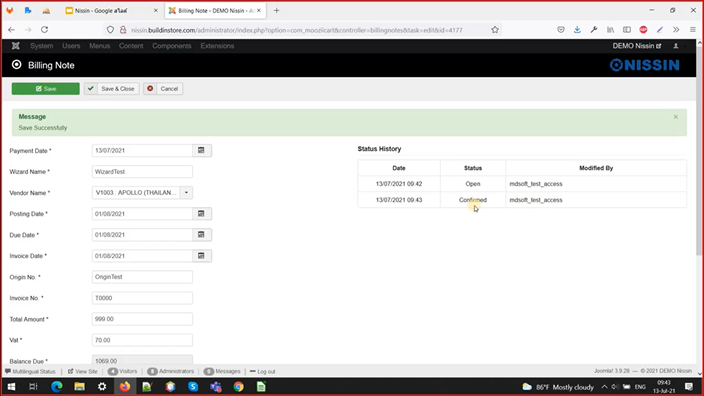Bookmark this page with the star icon

point(495,30)
